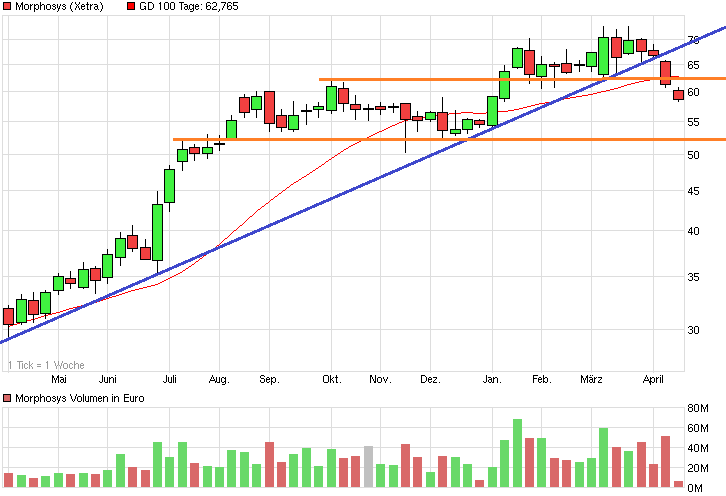Click the price axis value 30
Viewport: 726px width, 496px height.
(x=693, y=330)
